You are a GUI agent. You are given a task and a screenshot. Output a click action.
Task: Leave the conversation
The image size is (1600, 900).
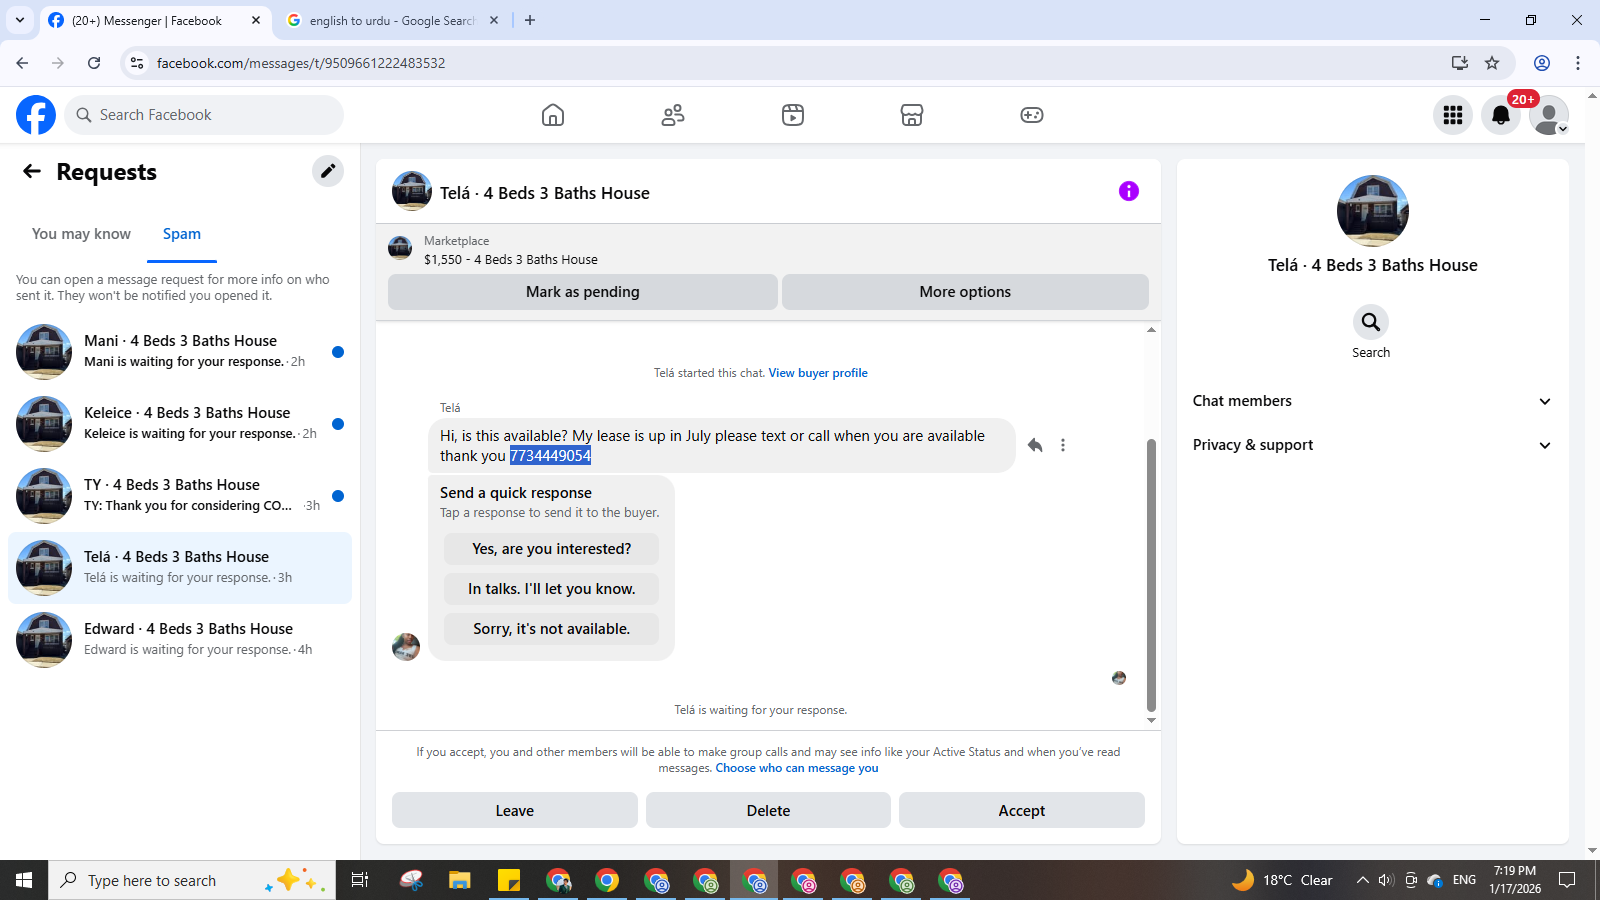pos(515,810)
